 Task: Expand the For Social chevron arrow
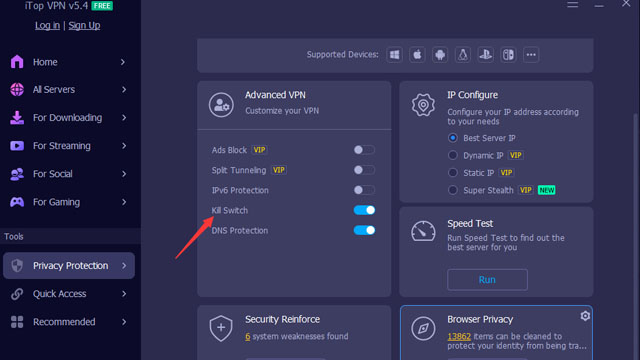pyautogui.click(x=124, y=174)
